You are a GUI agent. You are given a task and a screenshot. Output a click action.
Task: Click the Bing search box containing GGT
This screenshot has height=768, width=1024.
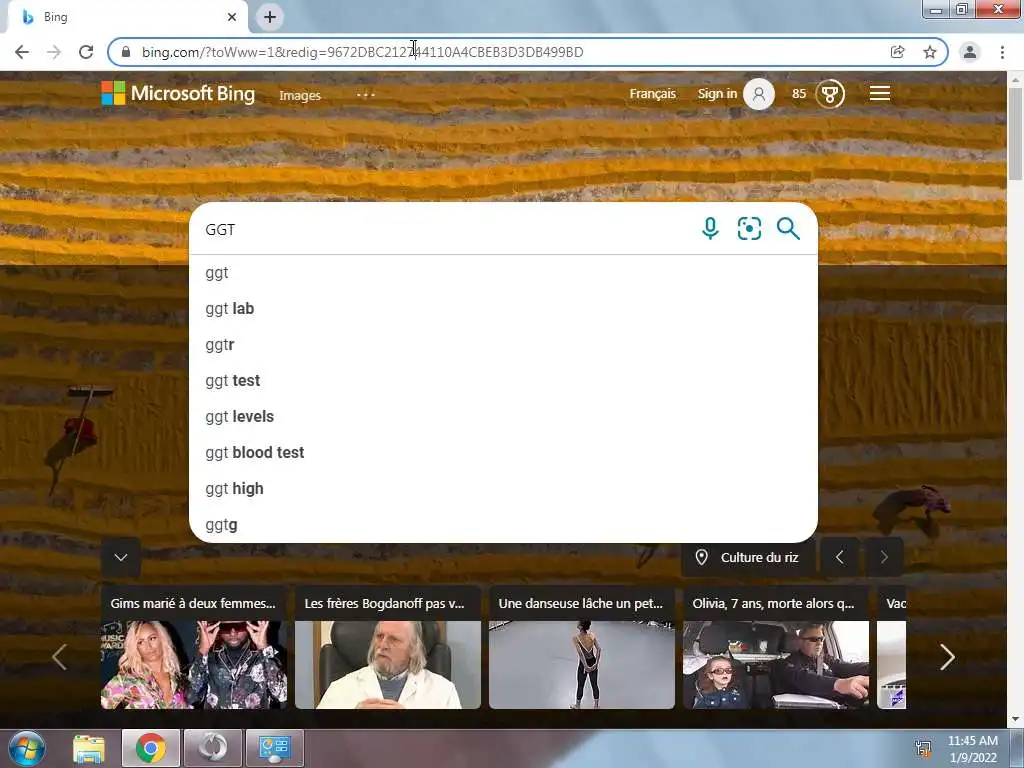444,229
